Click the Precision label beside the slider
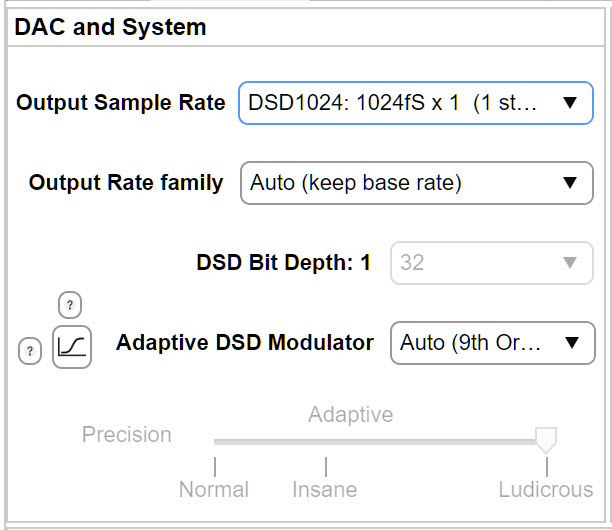Screen dimensions: 612x530 click(126, 435)
